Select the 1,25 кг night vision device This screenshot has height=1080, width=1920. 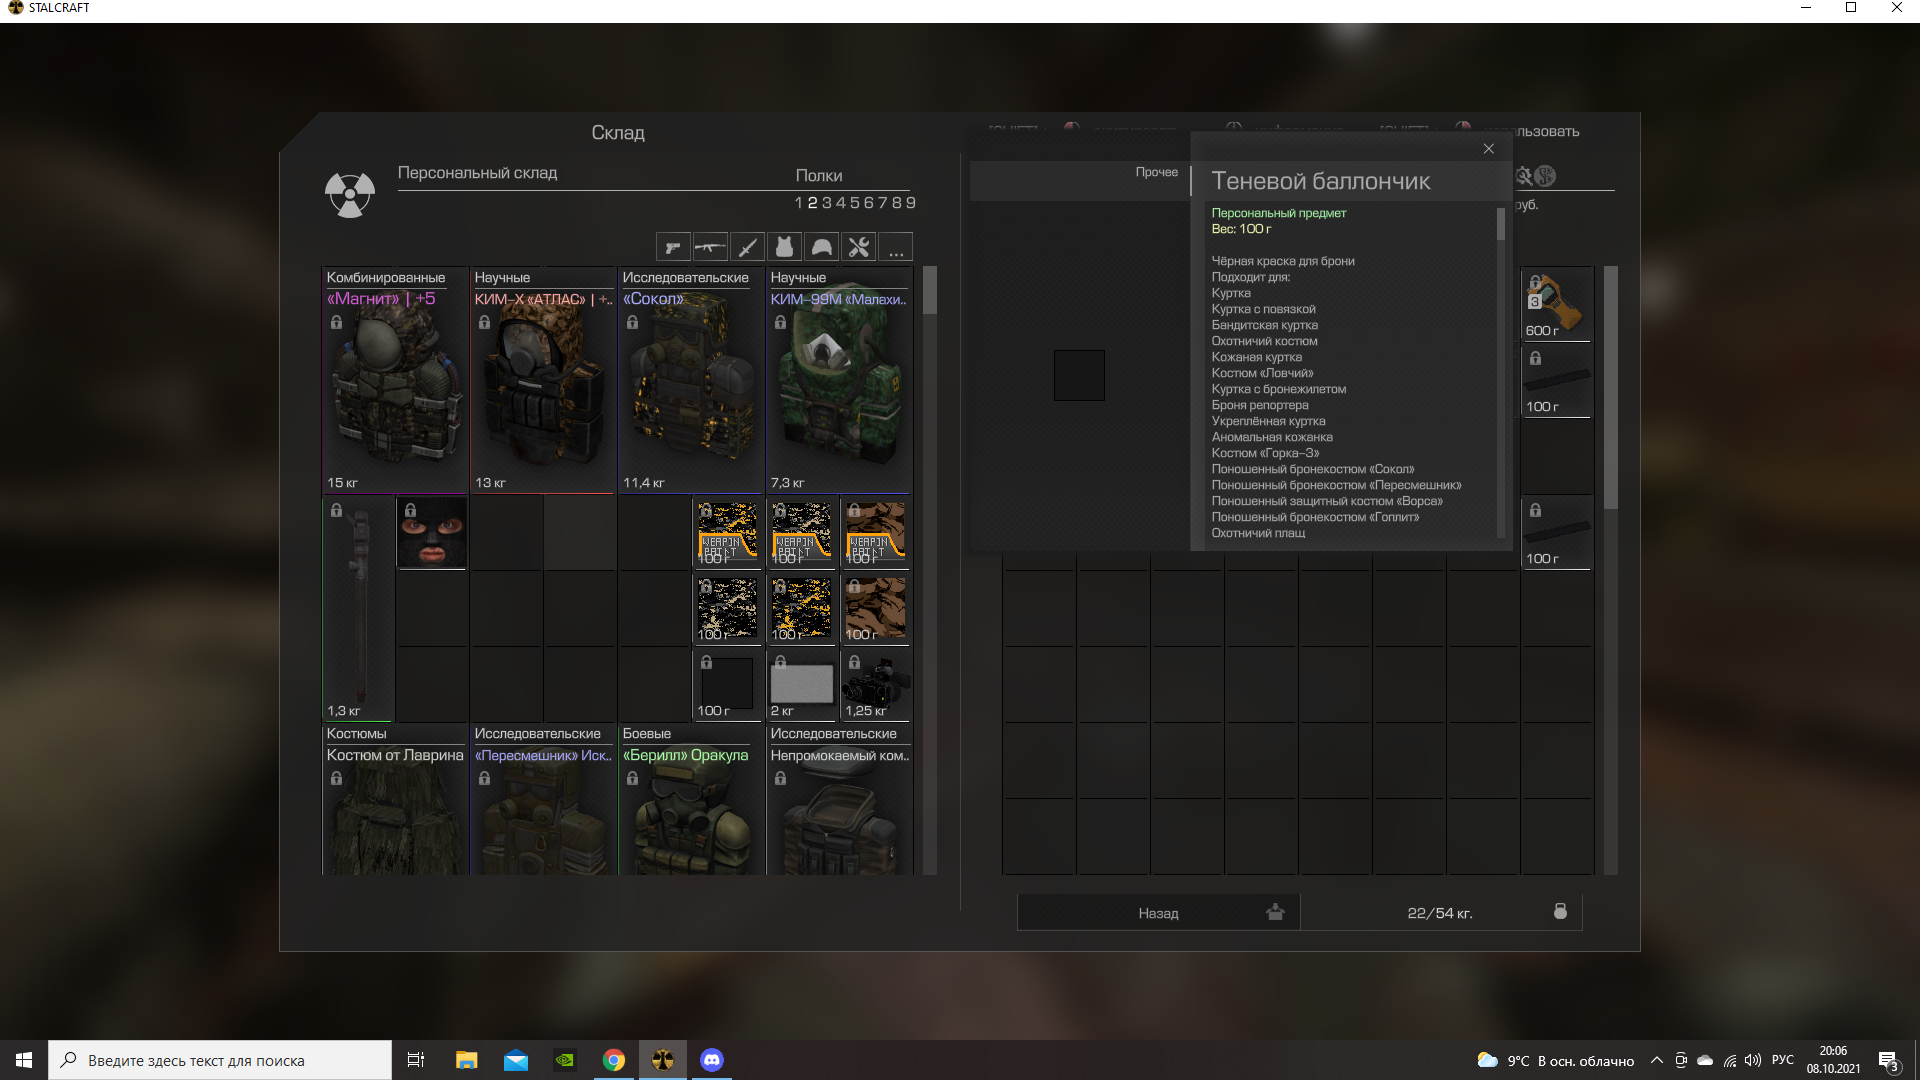875,685
